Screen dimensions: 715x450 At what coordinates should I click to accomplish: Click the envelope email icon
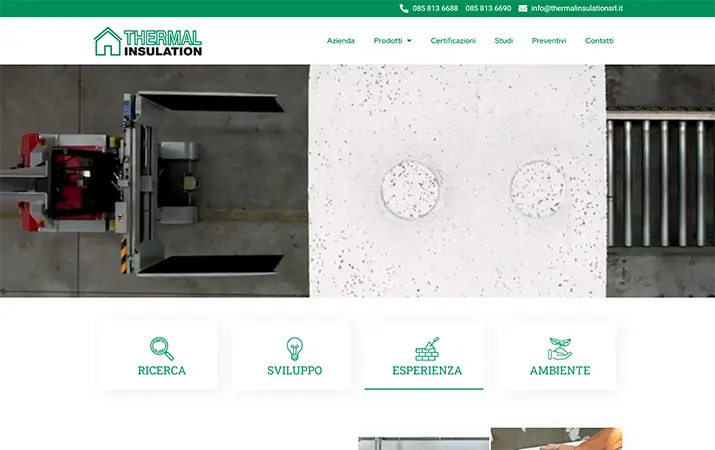click(x=523, y=8)
